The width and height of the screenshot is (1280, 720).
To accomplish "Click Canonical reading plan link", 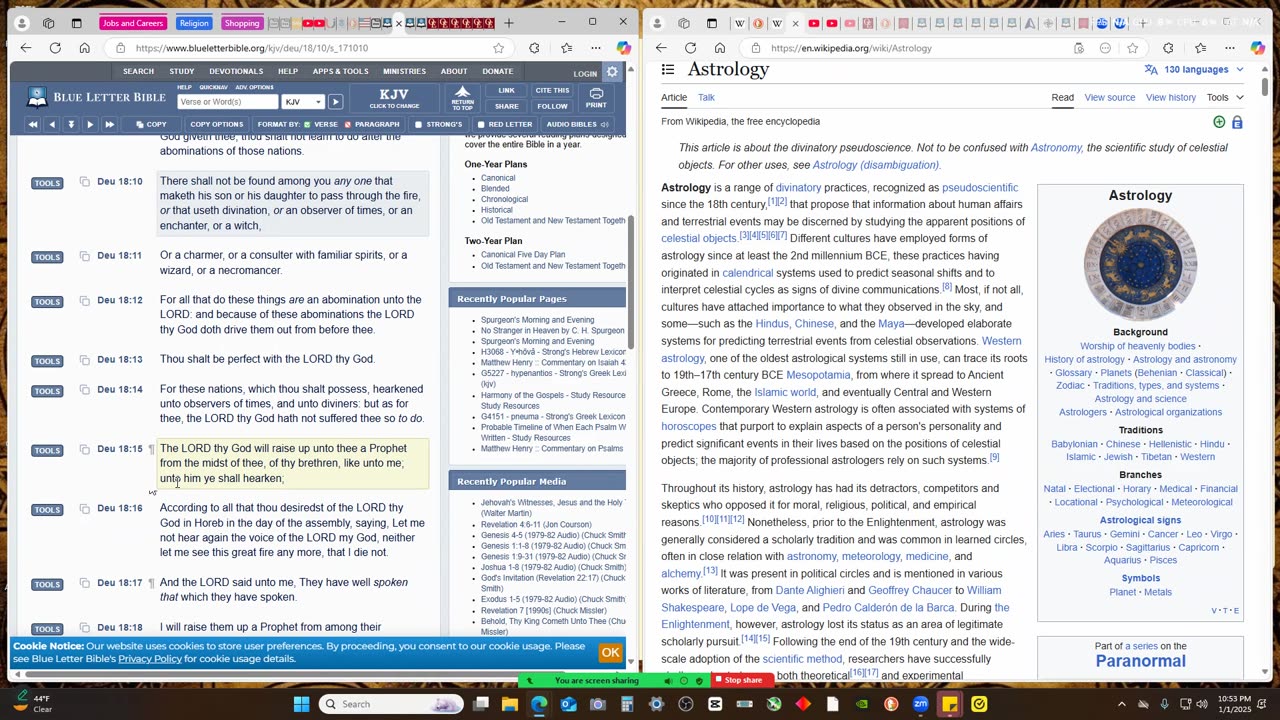I will 498,178.
